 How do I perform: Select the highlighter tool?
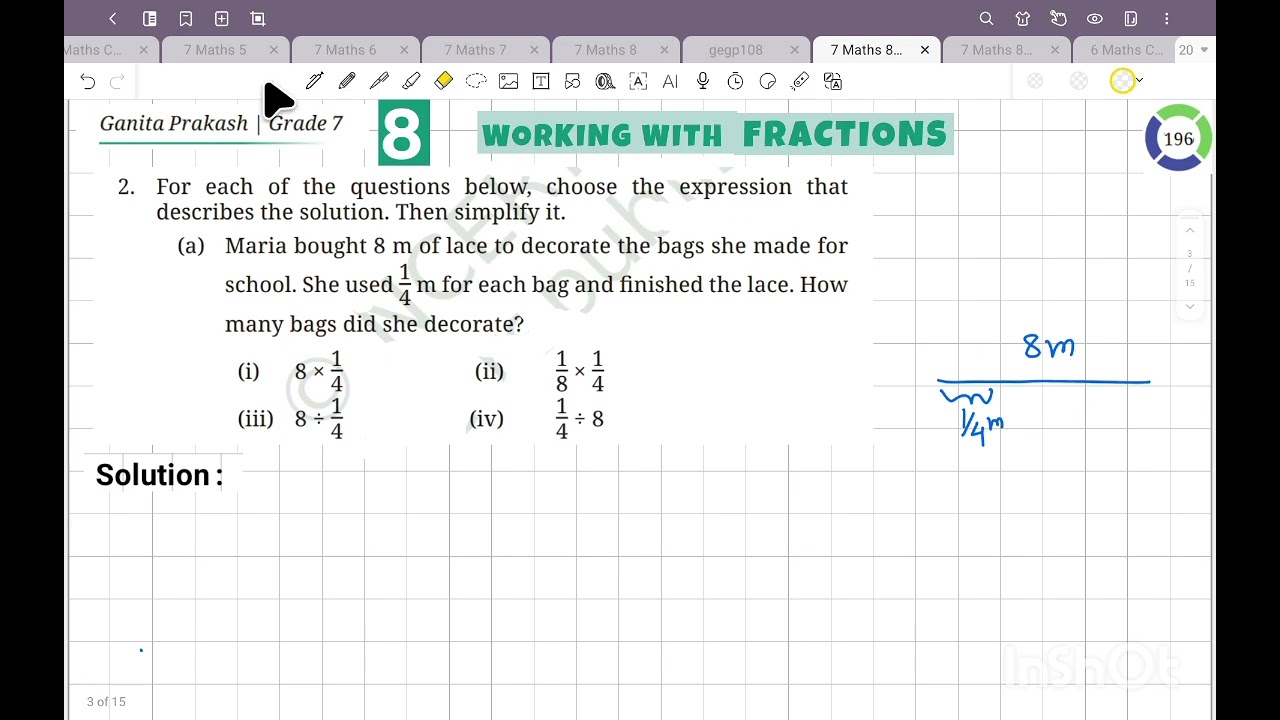coord(411,81)
